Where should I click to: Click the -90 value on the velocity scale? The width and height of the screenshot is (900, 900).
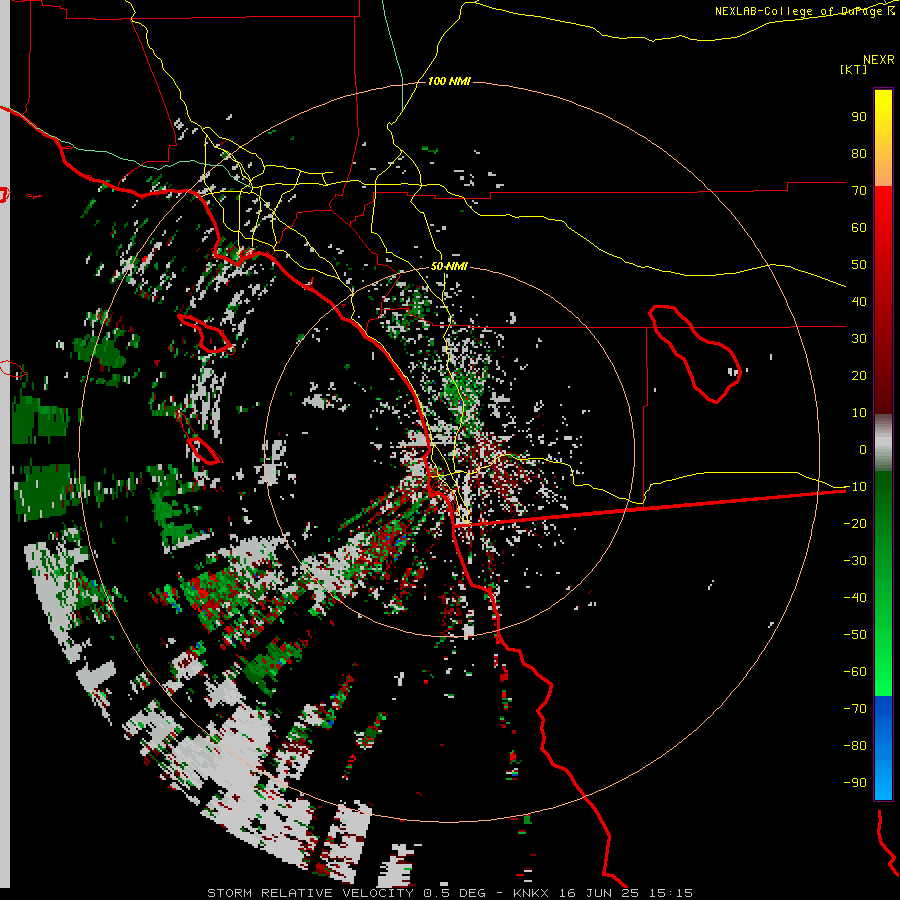point(855,783)
